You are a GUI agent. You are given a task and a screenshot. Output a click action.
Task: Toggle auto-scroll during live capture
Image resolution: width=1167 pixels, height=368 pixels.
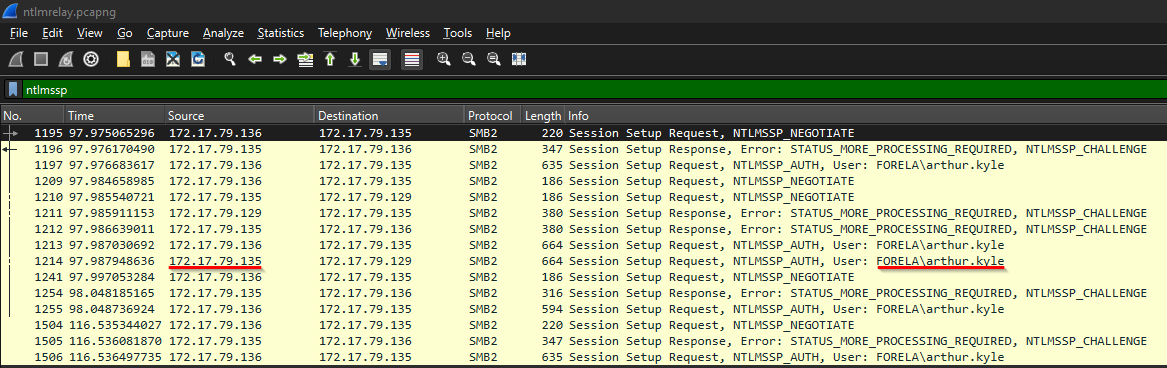click(380, 60)
